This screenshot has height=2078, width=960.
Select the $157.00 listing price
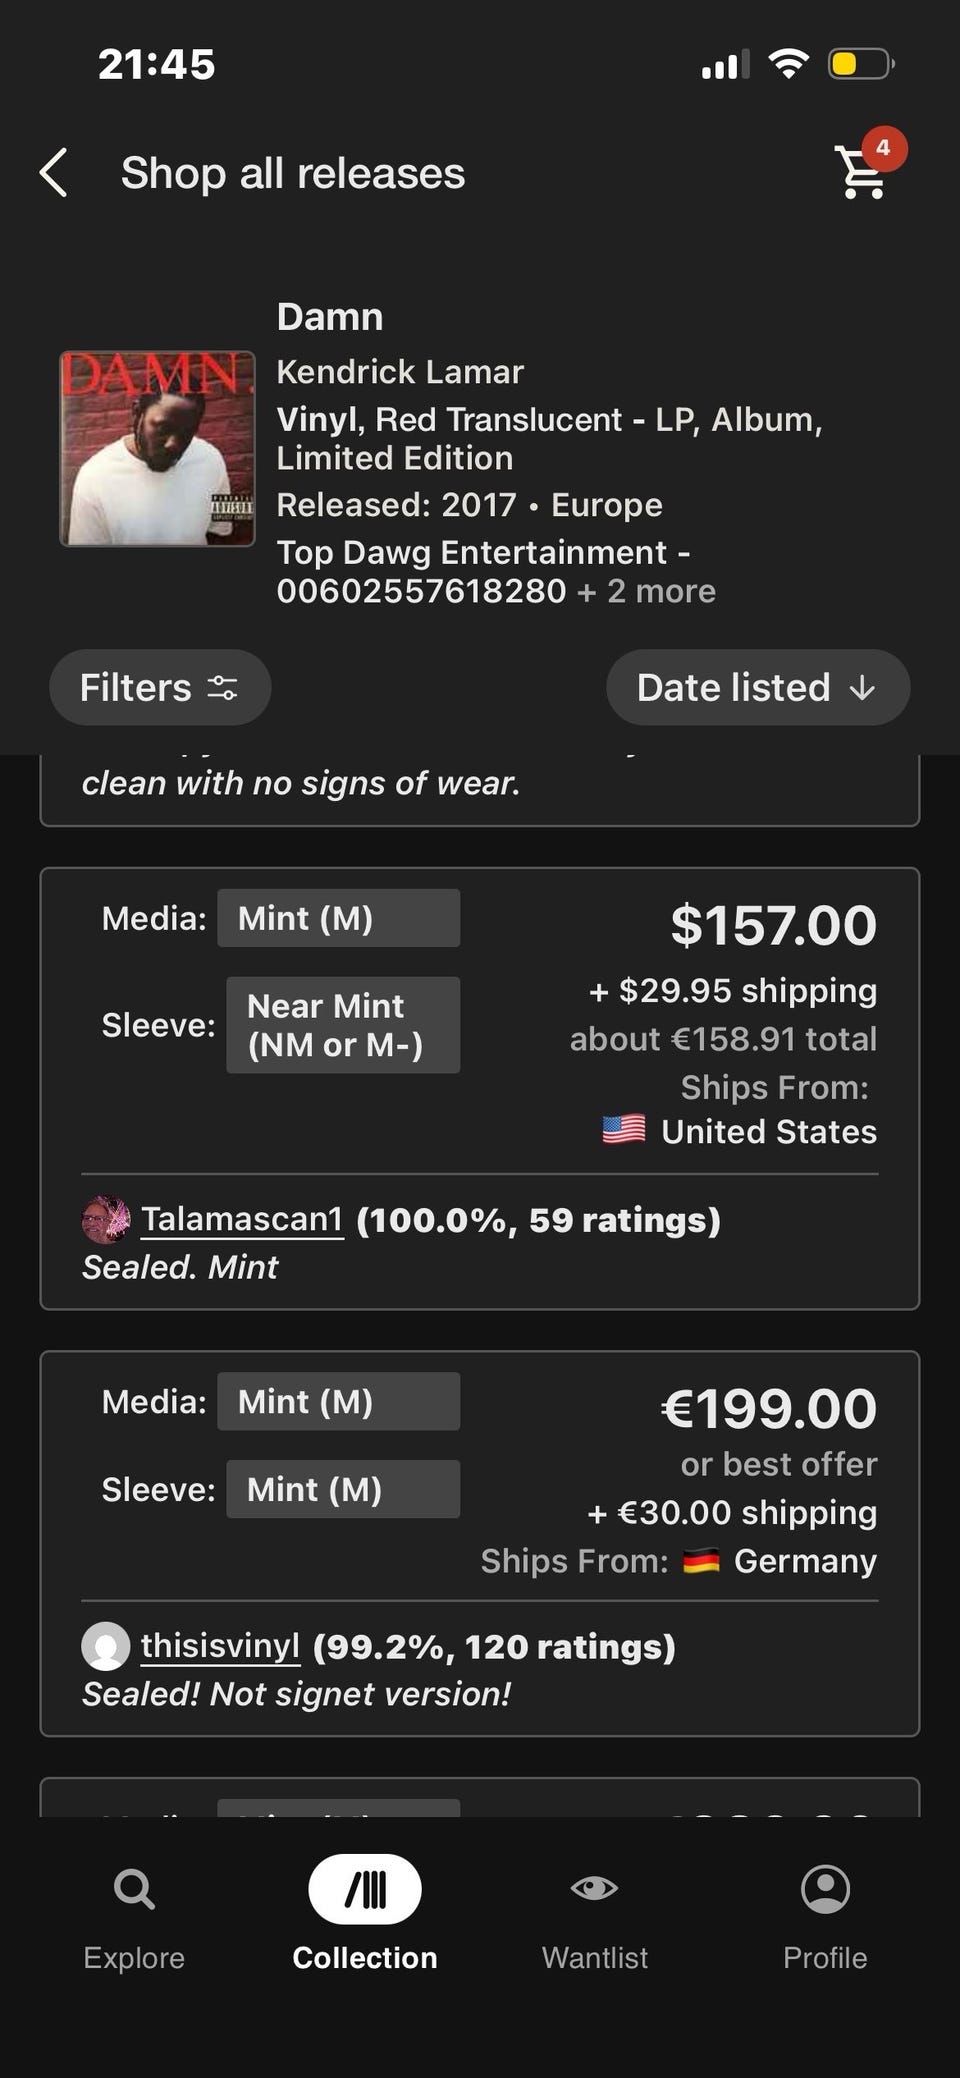[773, 925]
